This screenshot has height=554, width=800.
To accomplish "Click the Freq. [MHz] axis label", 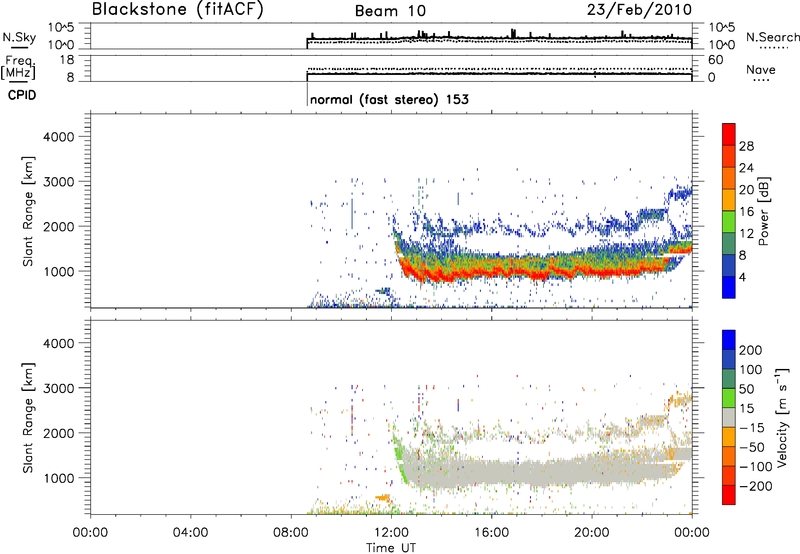I will tap(18, 67).
